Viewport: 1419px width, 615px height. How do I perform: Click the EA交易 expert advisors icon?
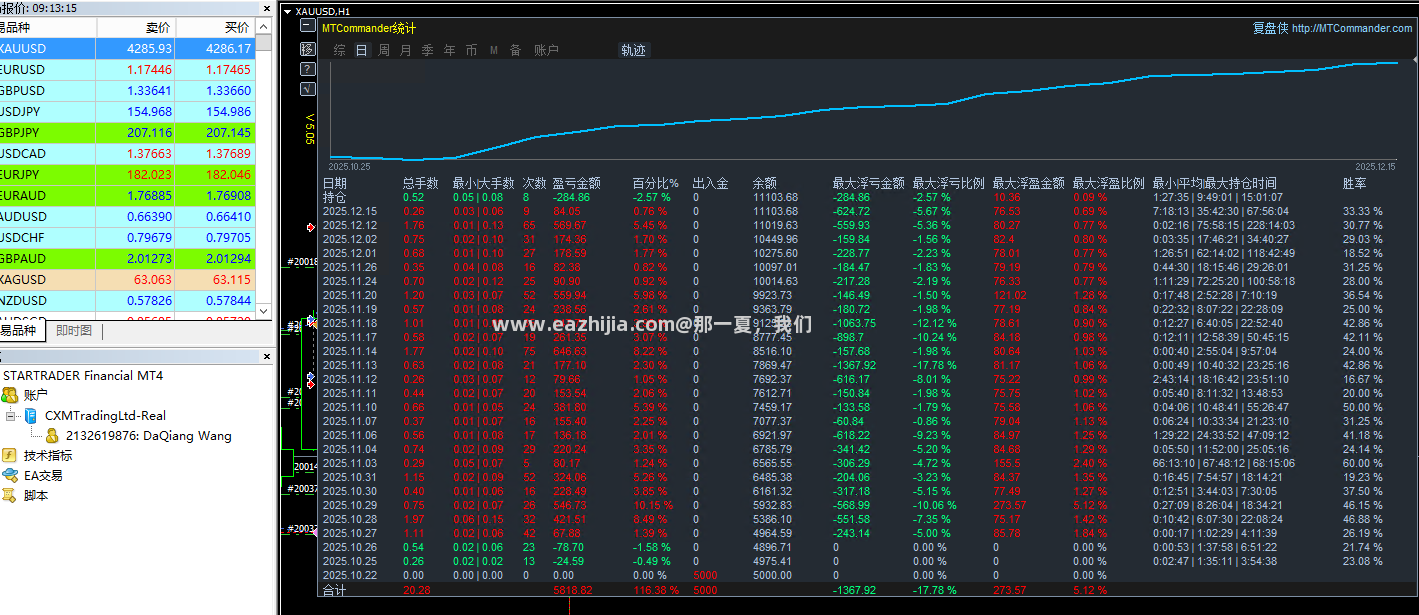pyautogui.click(x=10, y=475)
